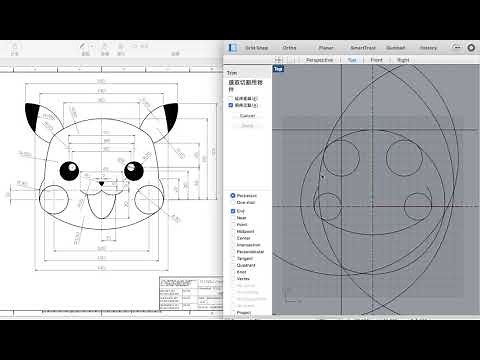
Task: Enable the Quadrant object snap
Action: point(233,265)
